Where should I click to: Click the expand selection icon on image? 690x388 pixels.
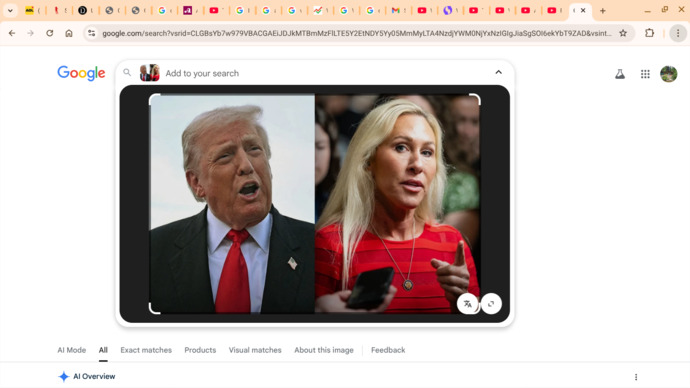(x=491, y=304)
